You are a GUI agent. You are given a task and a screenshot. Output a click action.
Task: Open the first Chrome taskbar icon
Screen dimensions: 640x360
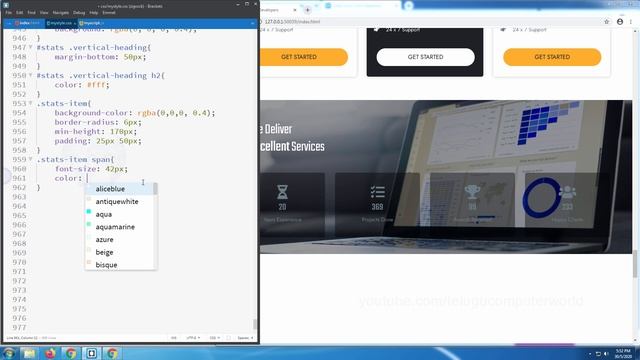pos(71,353)
